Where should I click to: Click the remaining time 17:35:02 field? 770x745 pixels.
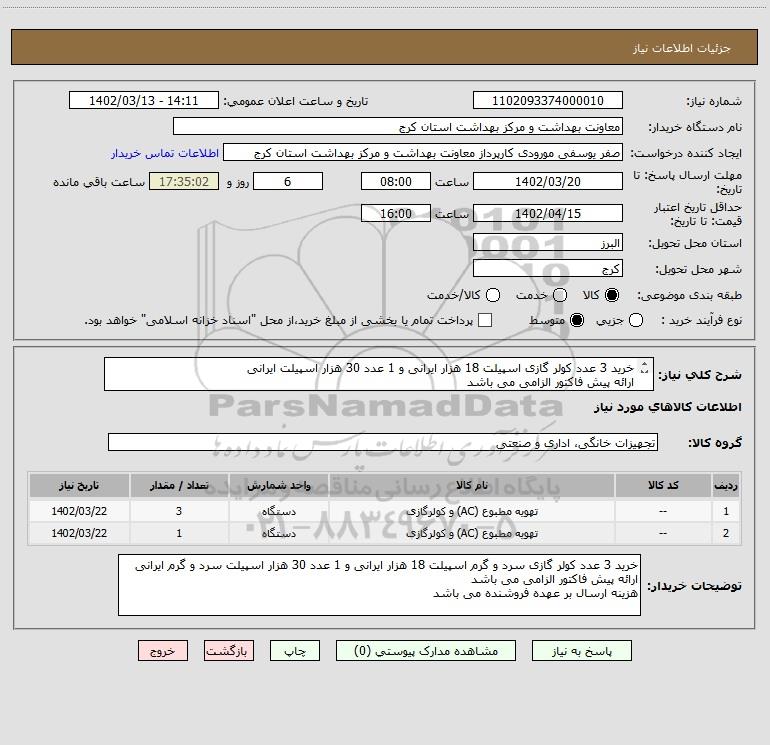point(184,181)
